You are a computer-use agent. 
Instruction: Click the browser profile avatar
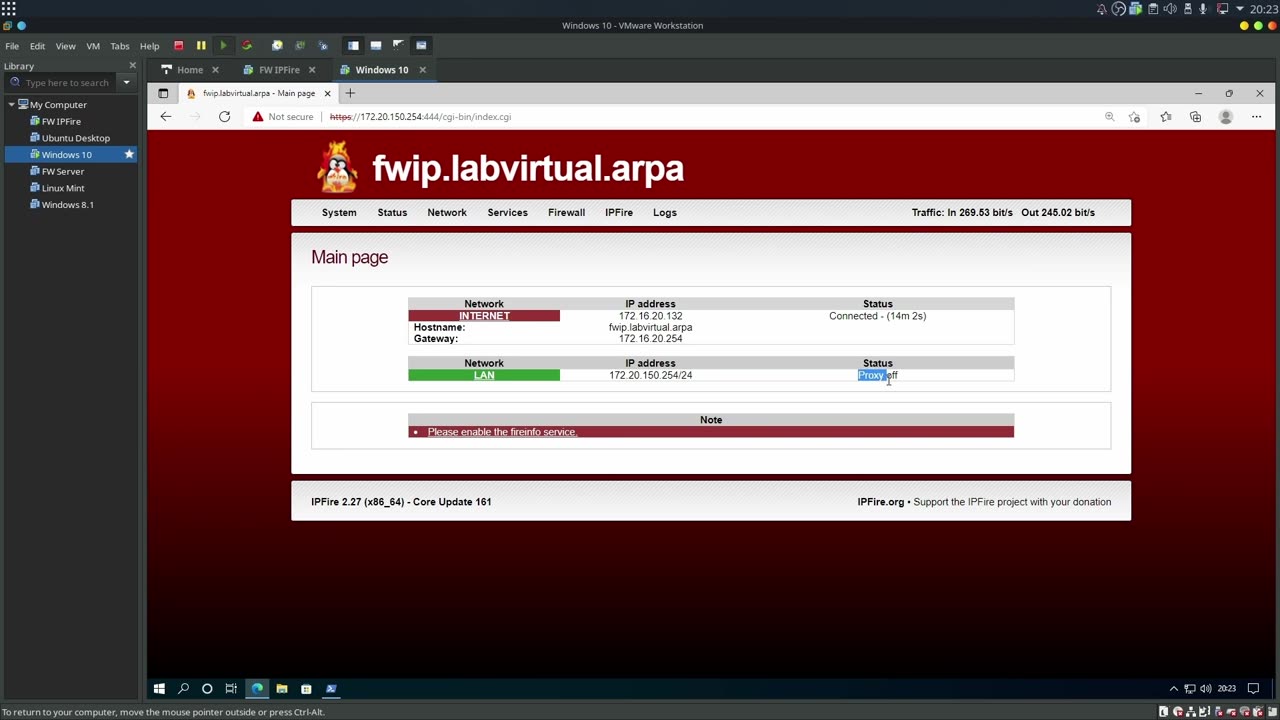[1226, 117]
